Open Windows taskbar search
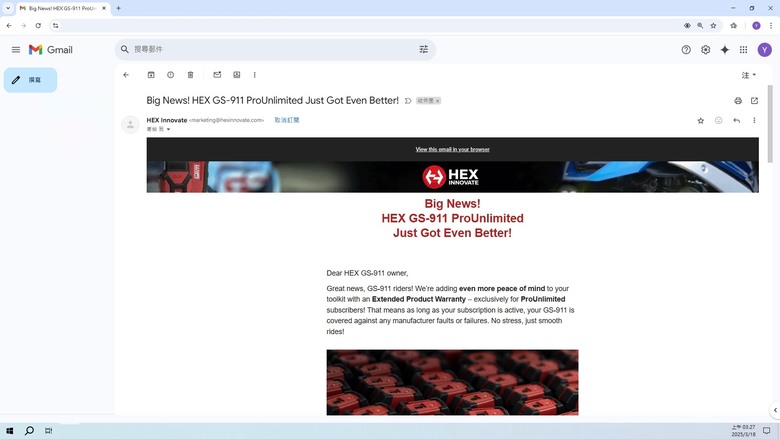The height and width of the screenshot is (439, 780). [x=29, y=431]
